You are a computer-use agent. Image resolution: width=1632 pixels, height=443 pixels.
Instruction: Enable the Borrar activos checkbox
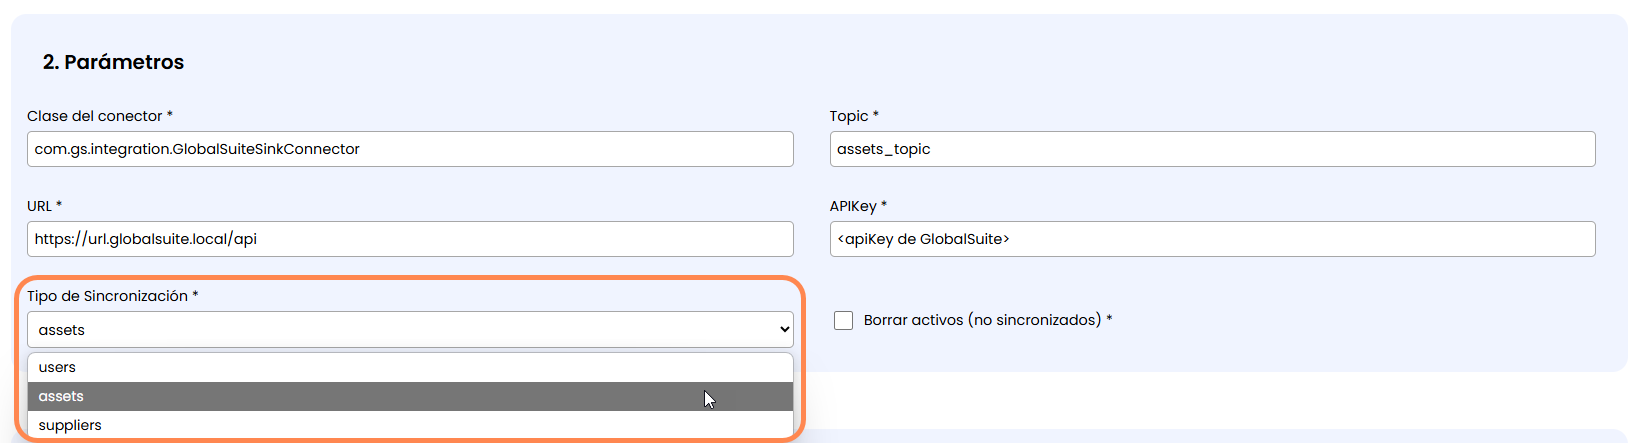[843, 320]
